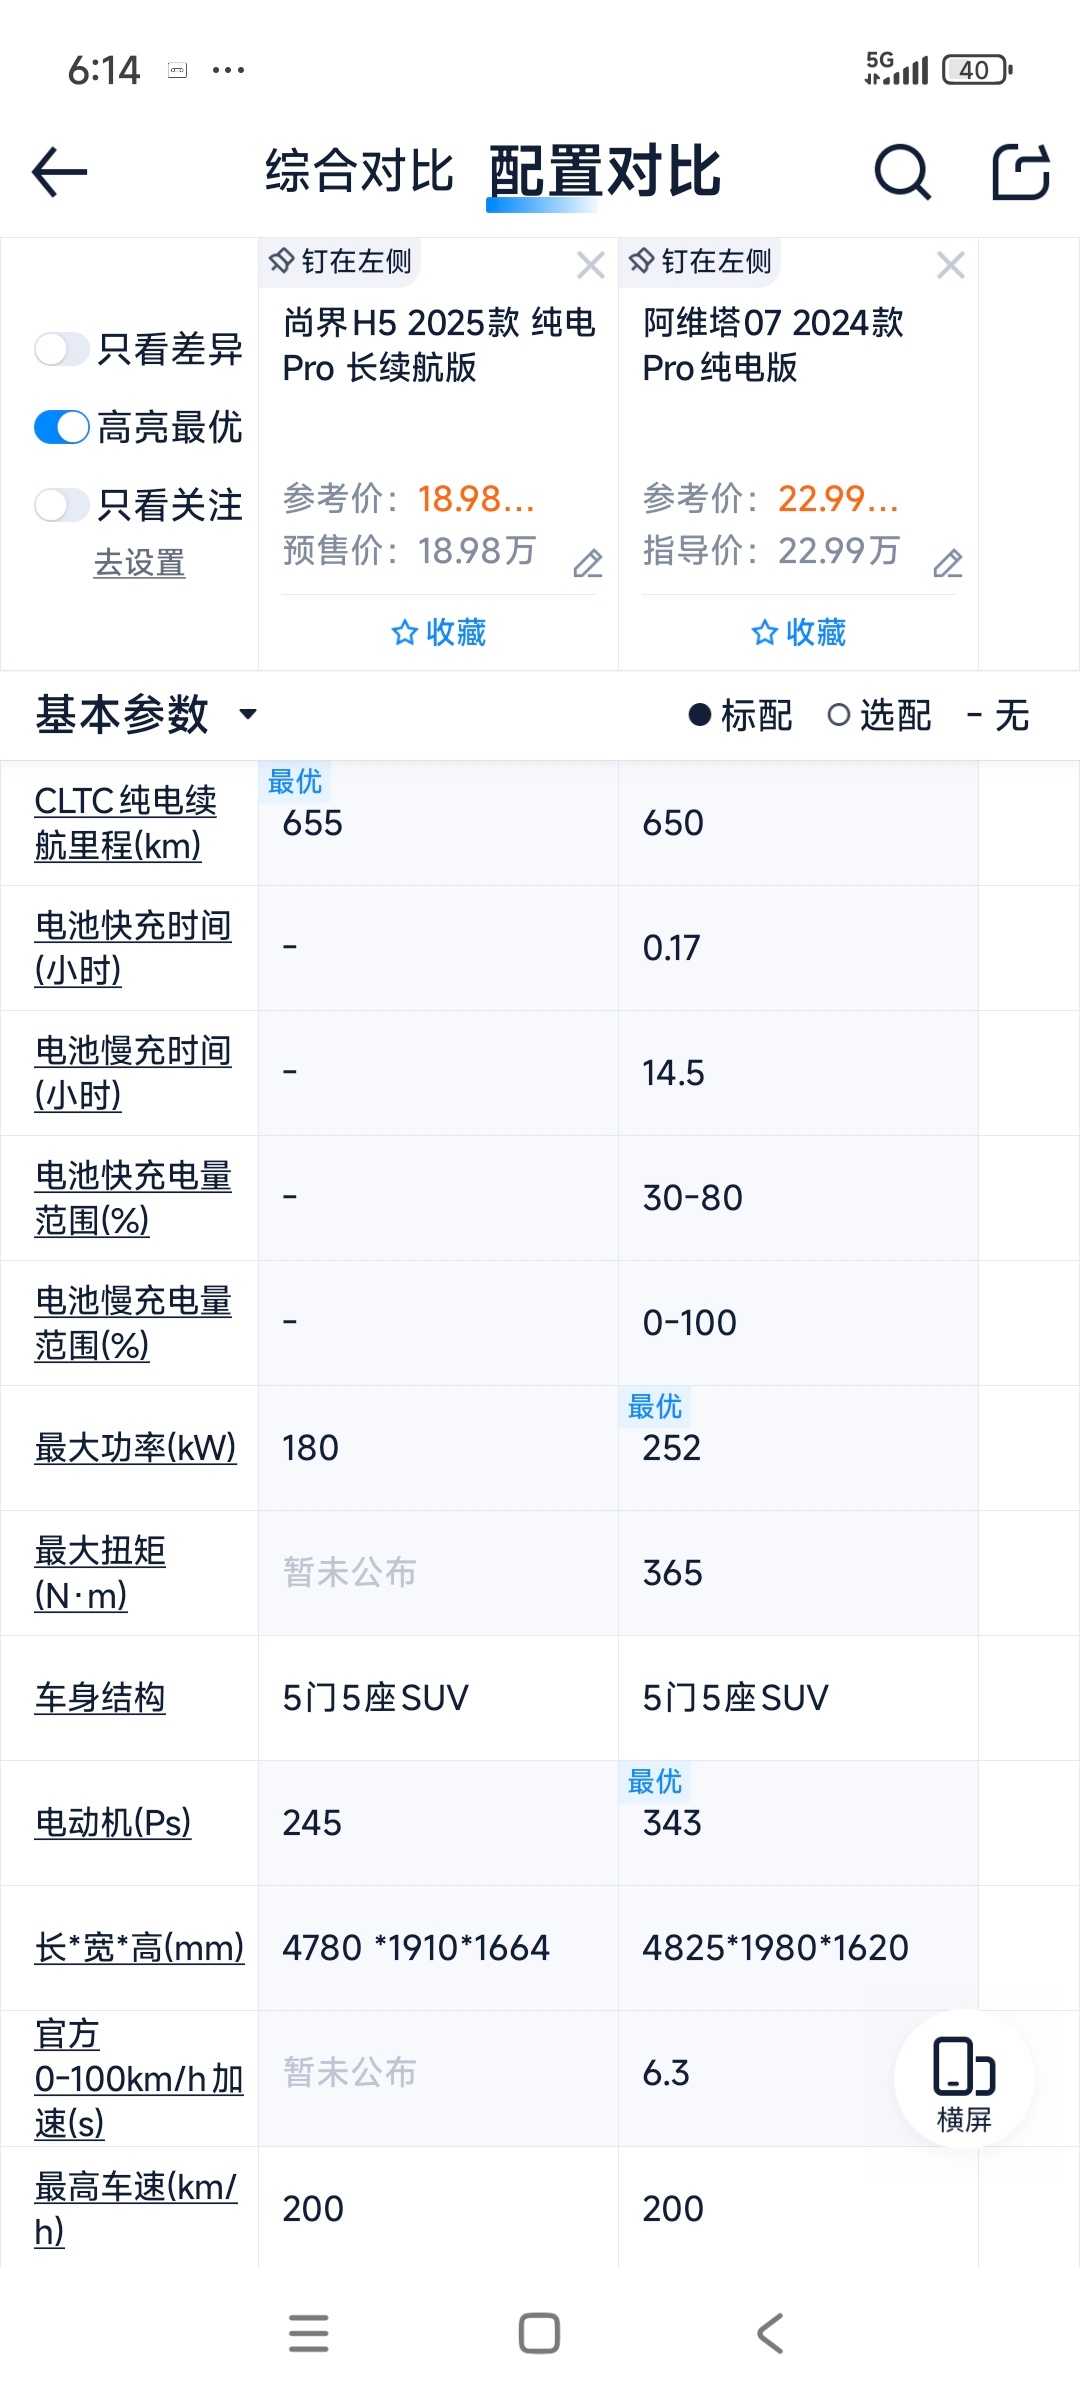Image resolution: width=1080 pixels, height=2400 pixels.
Task: Turn on 只看关注 toggle
Action: point(62,505)
